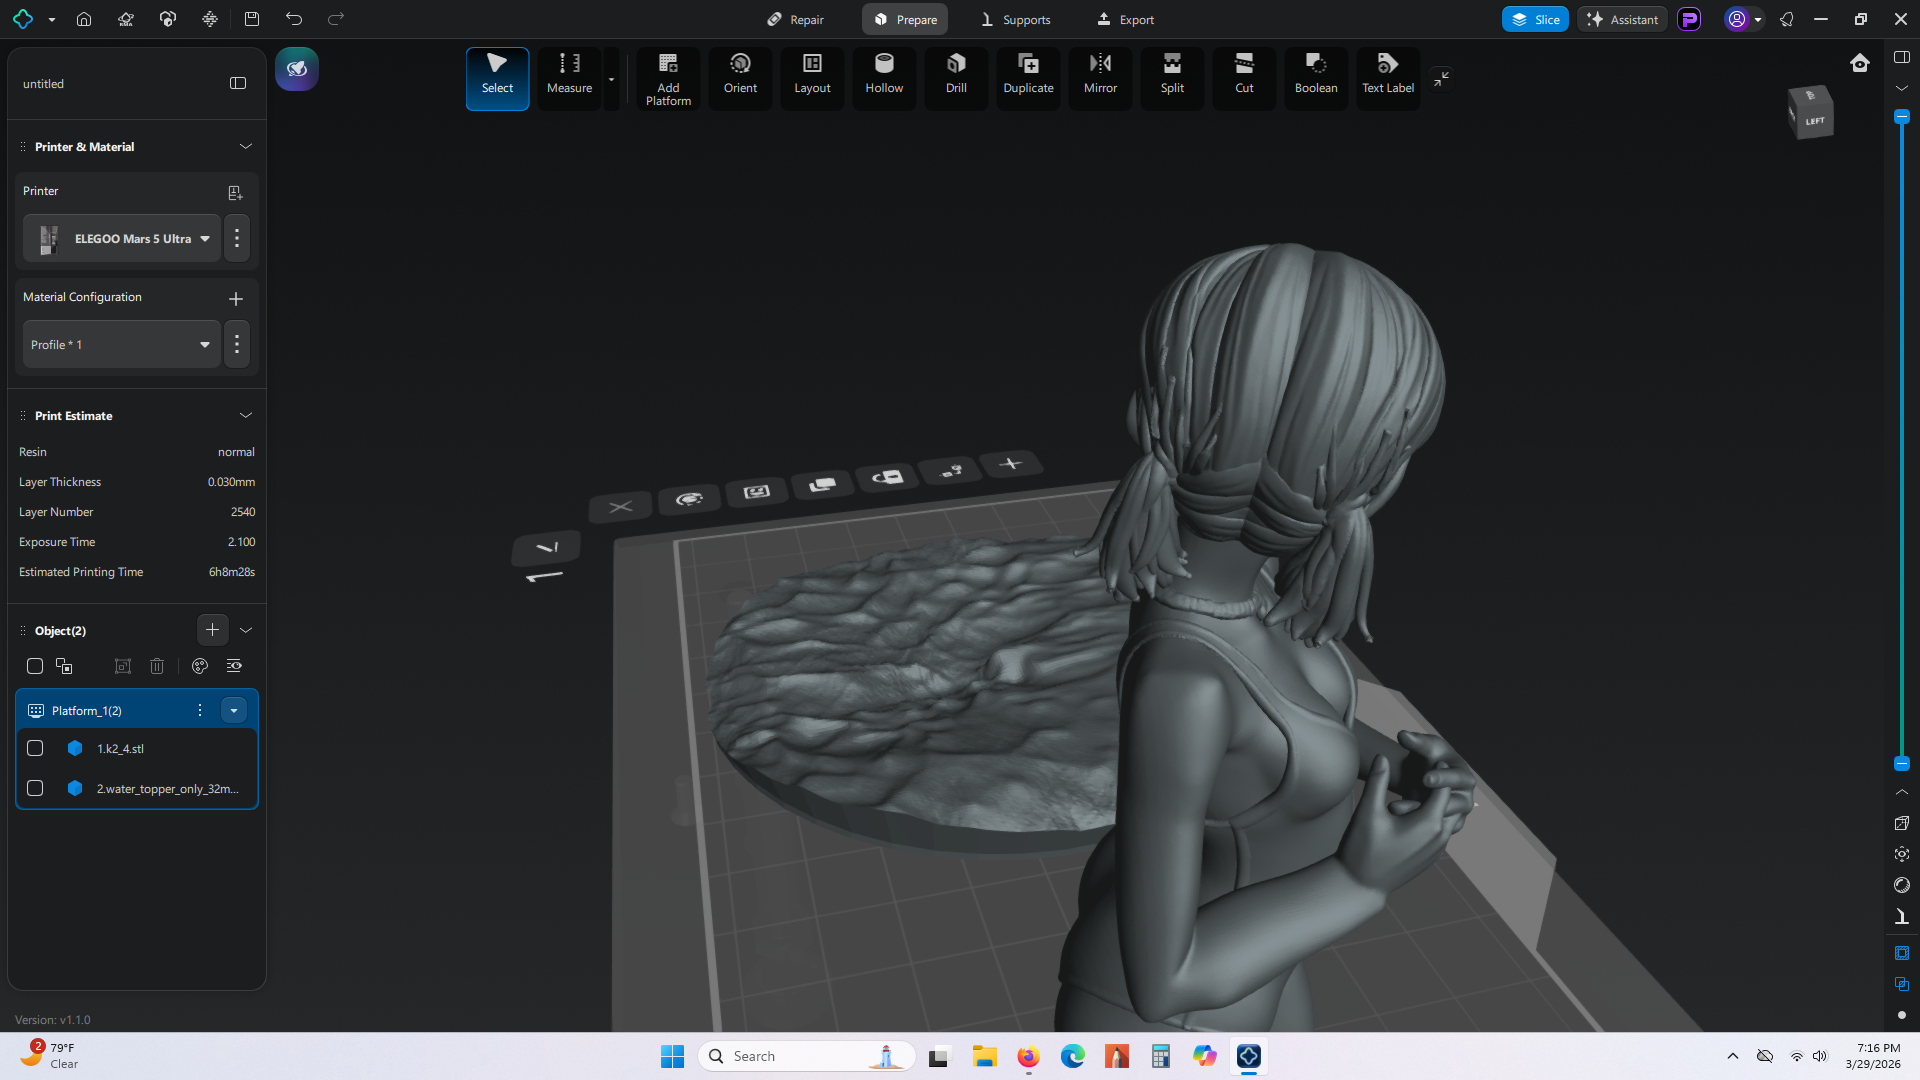Switch to the Supports tab
Image resolution: width=1920 pixels, height=1080 pixels.
1015,19
